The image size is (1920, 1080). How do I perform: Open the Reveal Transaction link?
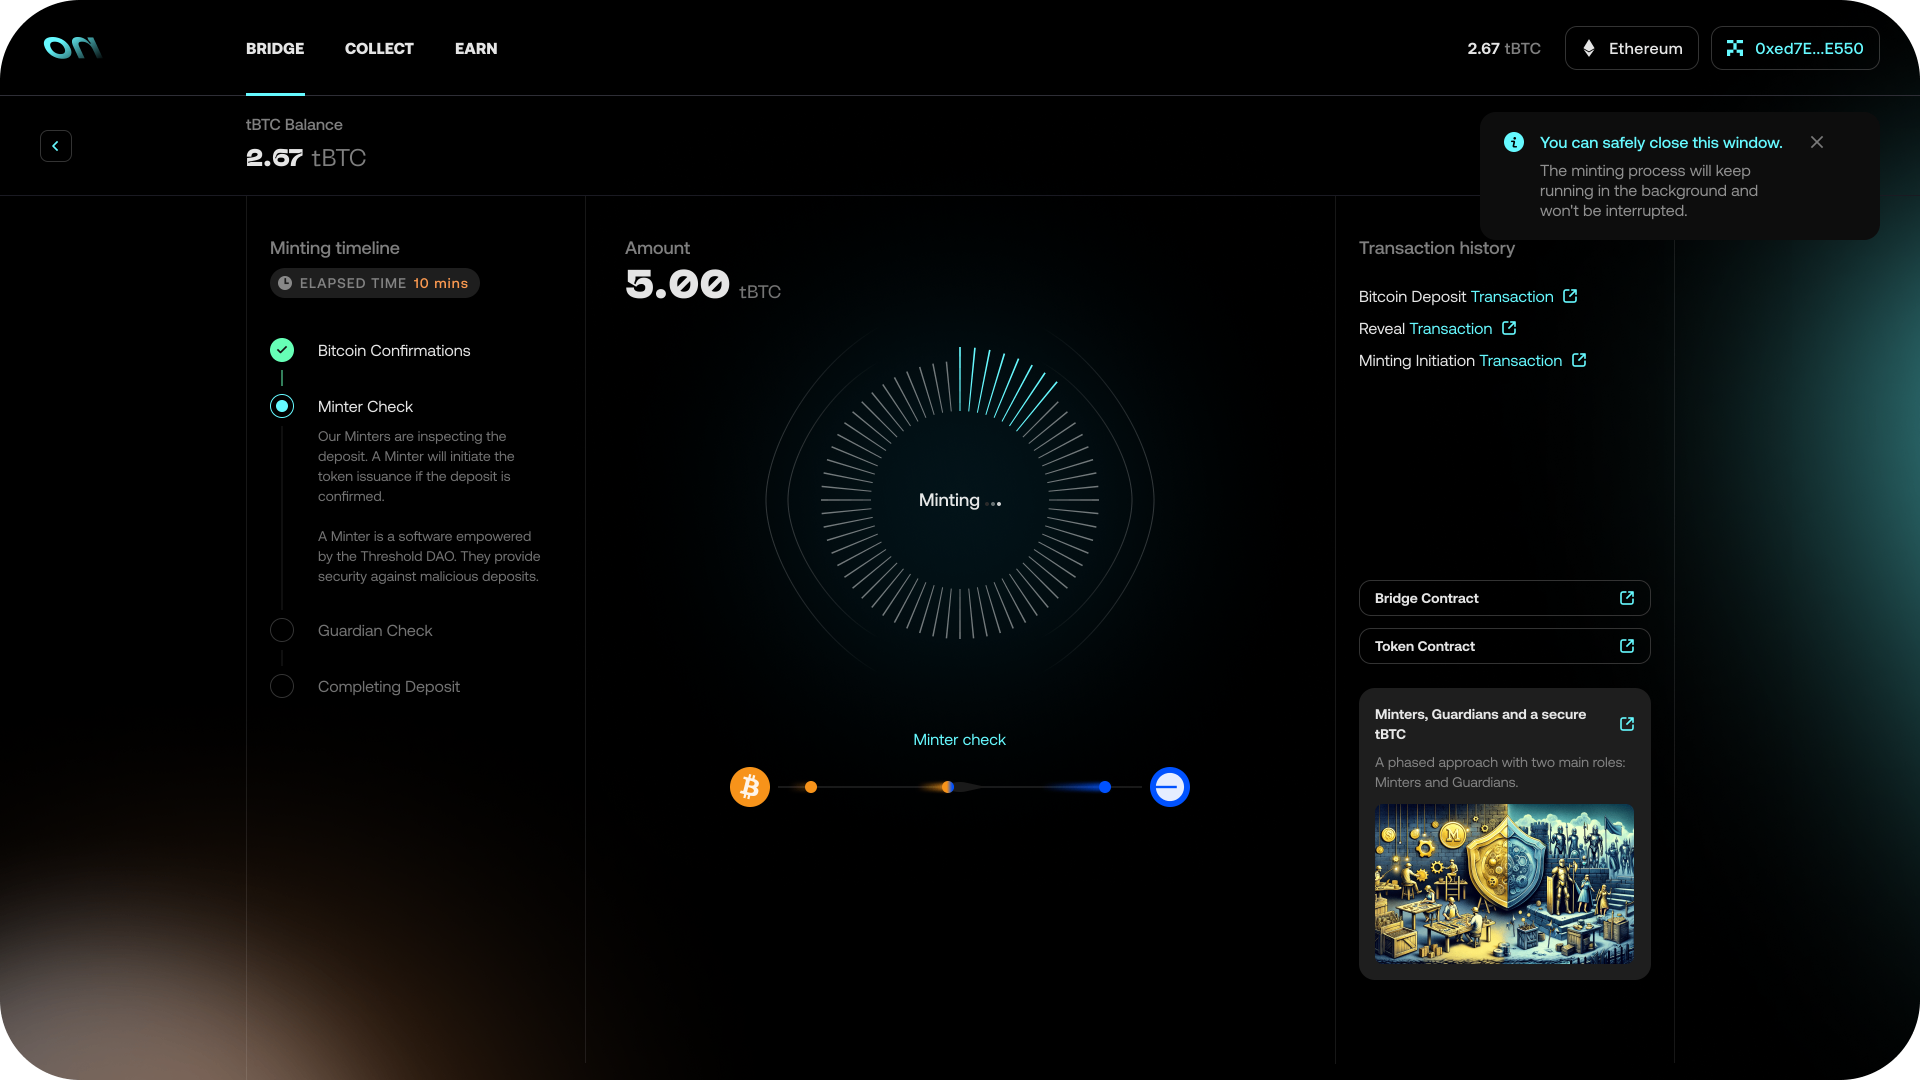1451,328
